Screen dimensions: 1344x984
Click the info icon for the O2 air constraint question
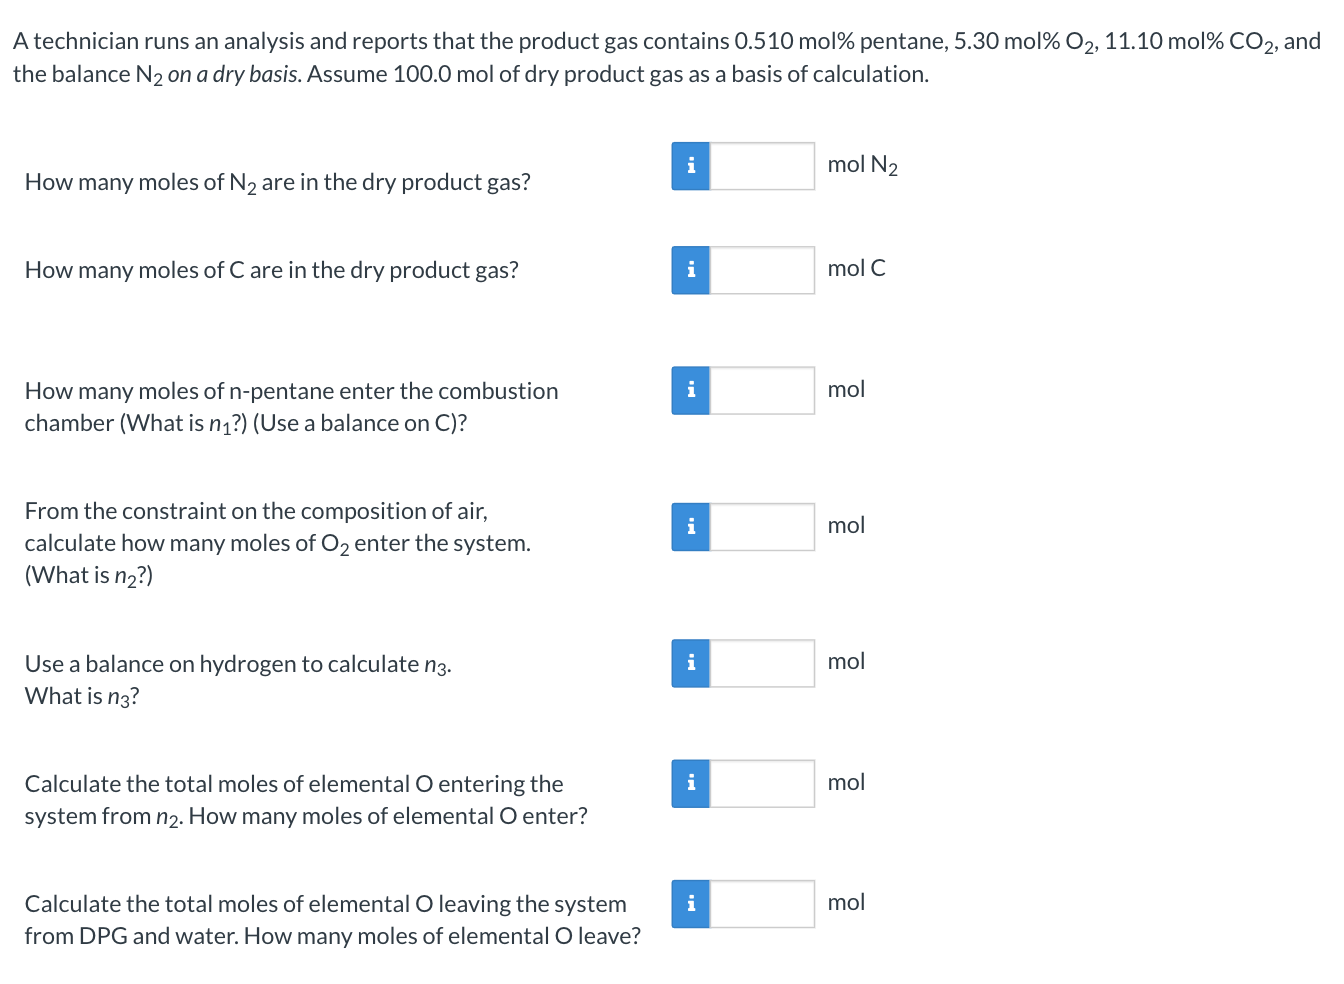(x=689, y=526)
